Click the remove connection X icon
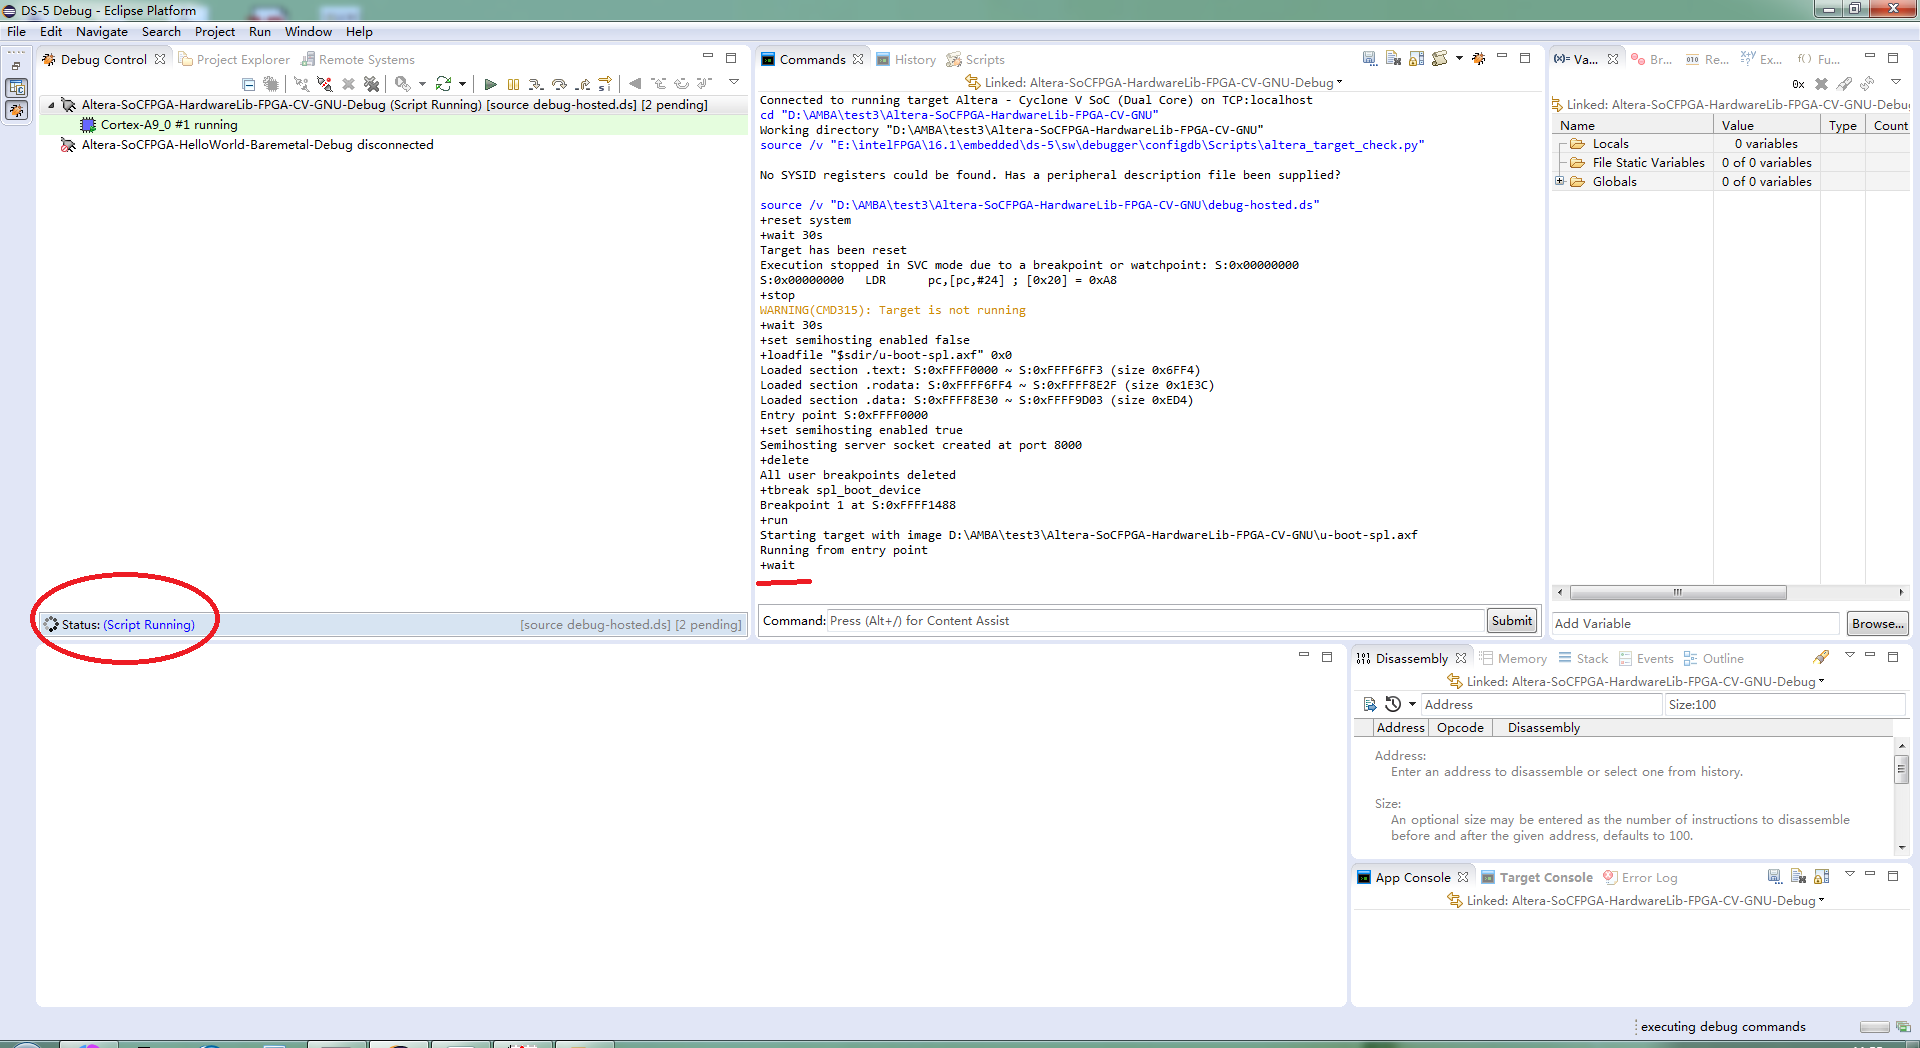Image resolution: width=1920 pixels, height=1048 pixels. (x=348, y=84)
